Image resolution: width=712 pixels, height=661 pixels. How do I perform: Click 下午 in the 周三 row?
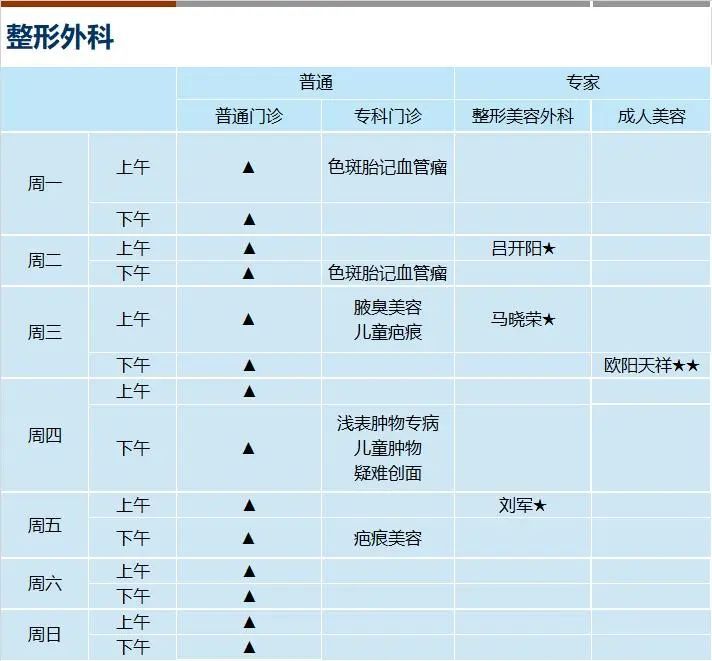133,365
